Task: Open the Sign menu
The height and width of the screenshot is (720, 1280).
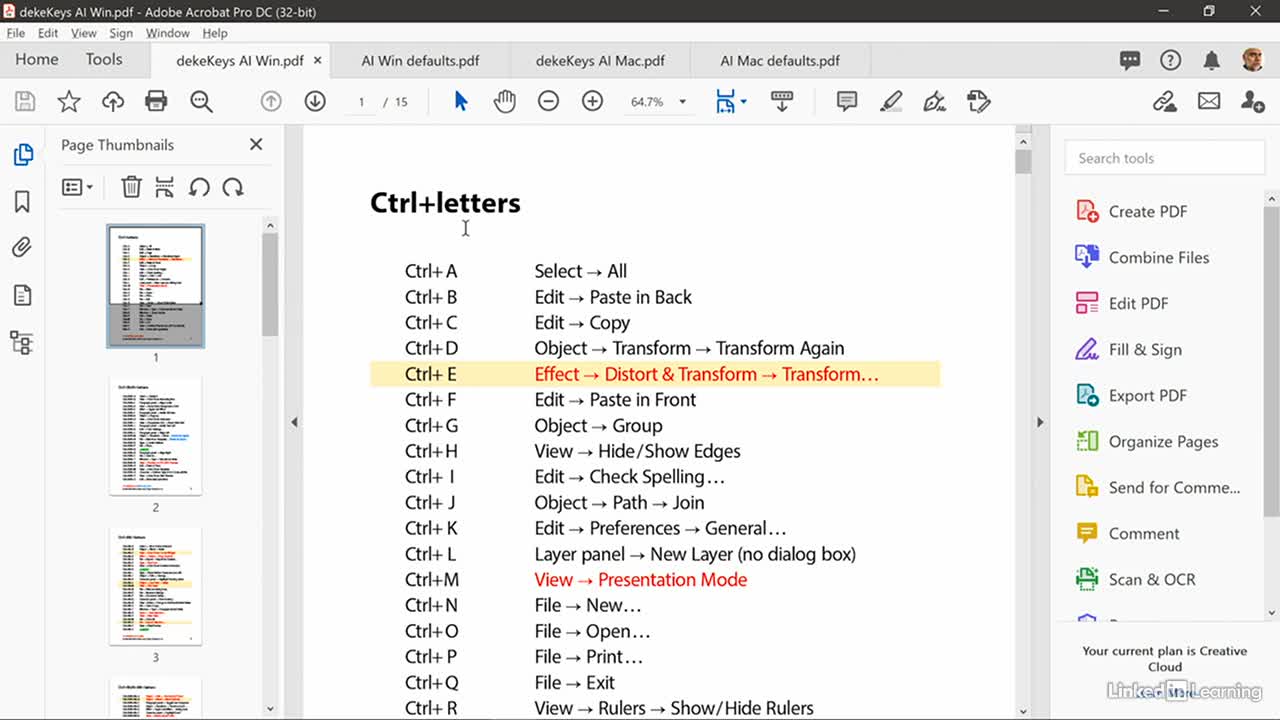Action: pos(121,33)
